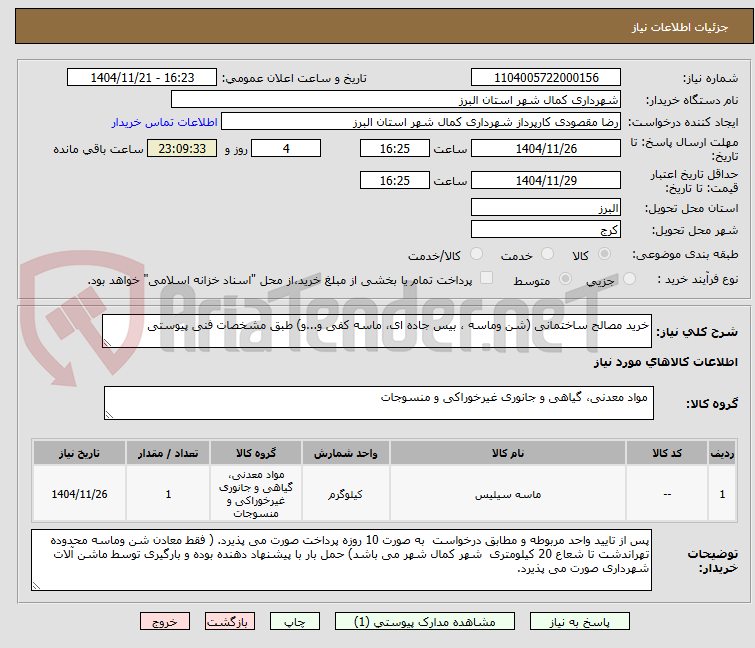
Task: Click the ماسه سیلیس item cell
Action: 508,494
